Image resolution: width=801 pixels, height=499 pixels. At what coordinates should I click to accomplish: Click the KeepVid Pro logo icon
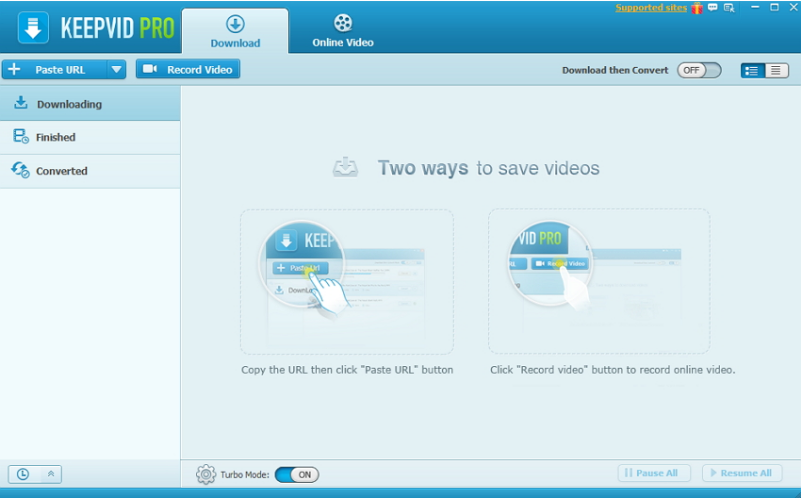(34, 28)
